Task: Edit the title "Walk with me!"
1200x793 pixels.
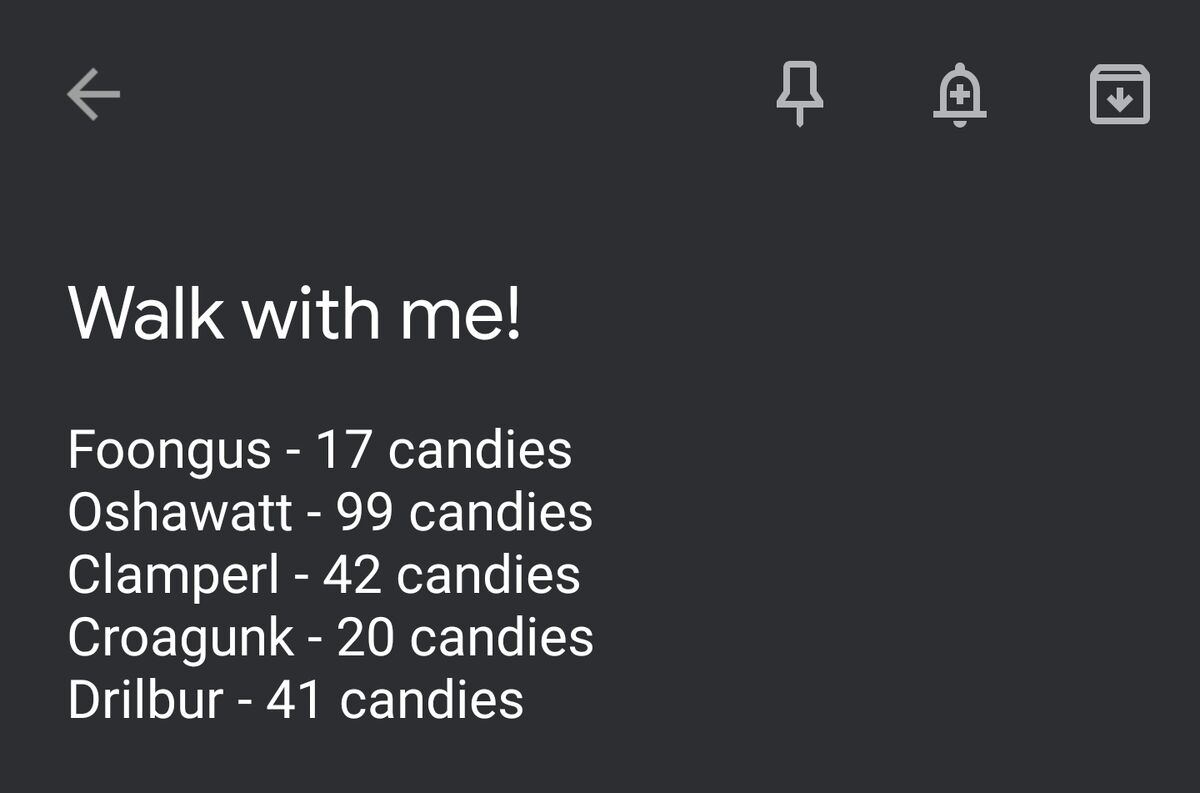Action: (x=295, y=314)
